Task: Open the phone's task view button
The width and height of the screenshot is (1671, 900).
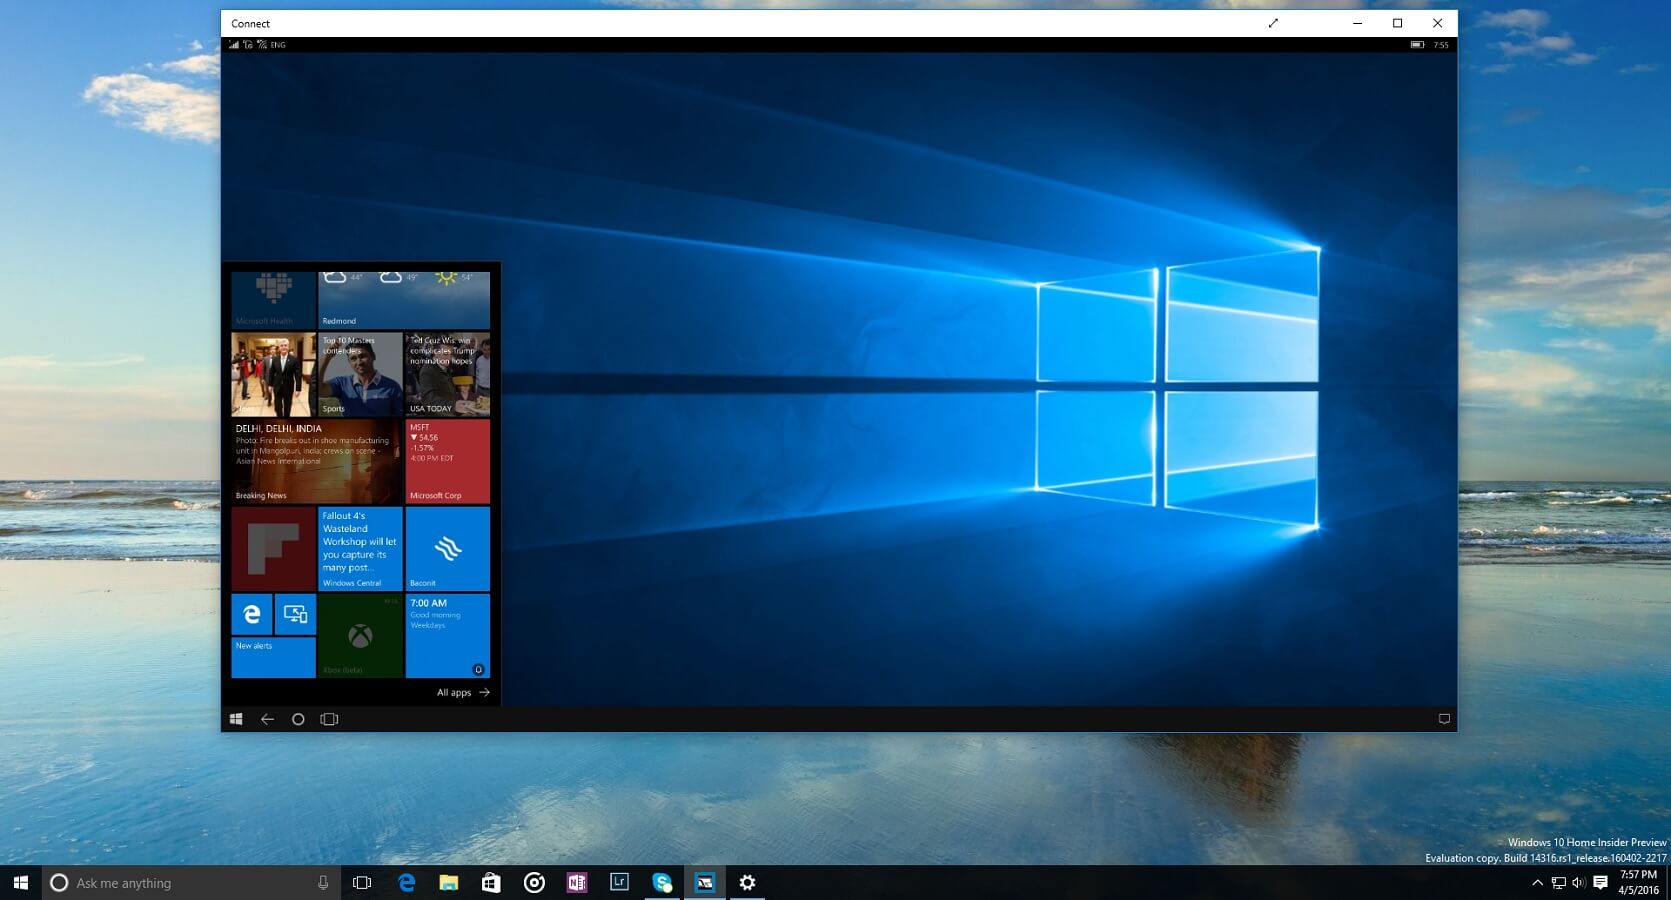Action: pos(330,718)
